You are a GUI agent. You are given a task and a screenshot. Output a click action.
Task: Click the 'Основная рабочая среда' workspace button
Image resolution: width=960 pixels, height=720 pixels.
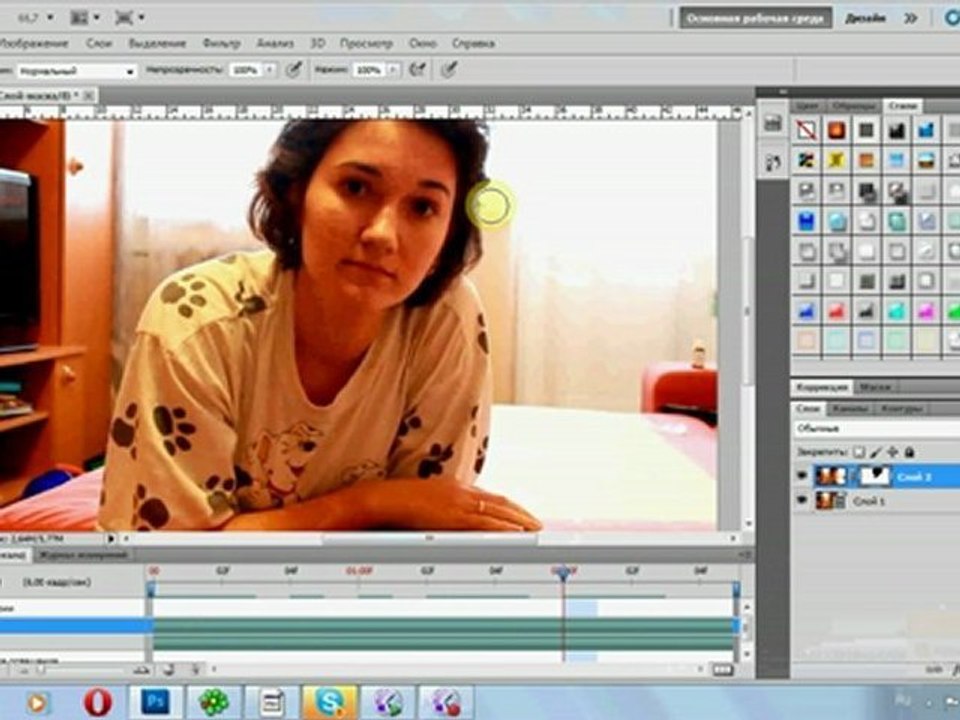[756, 18]
